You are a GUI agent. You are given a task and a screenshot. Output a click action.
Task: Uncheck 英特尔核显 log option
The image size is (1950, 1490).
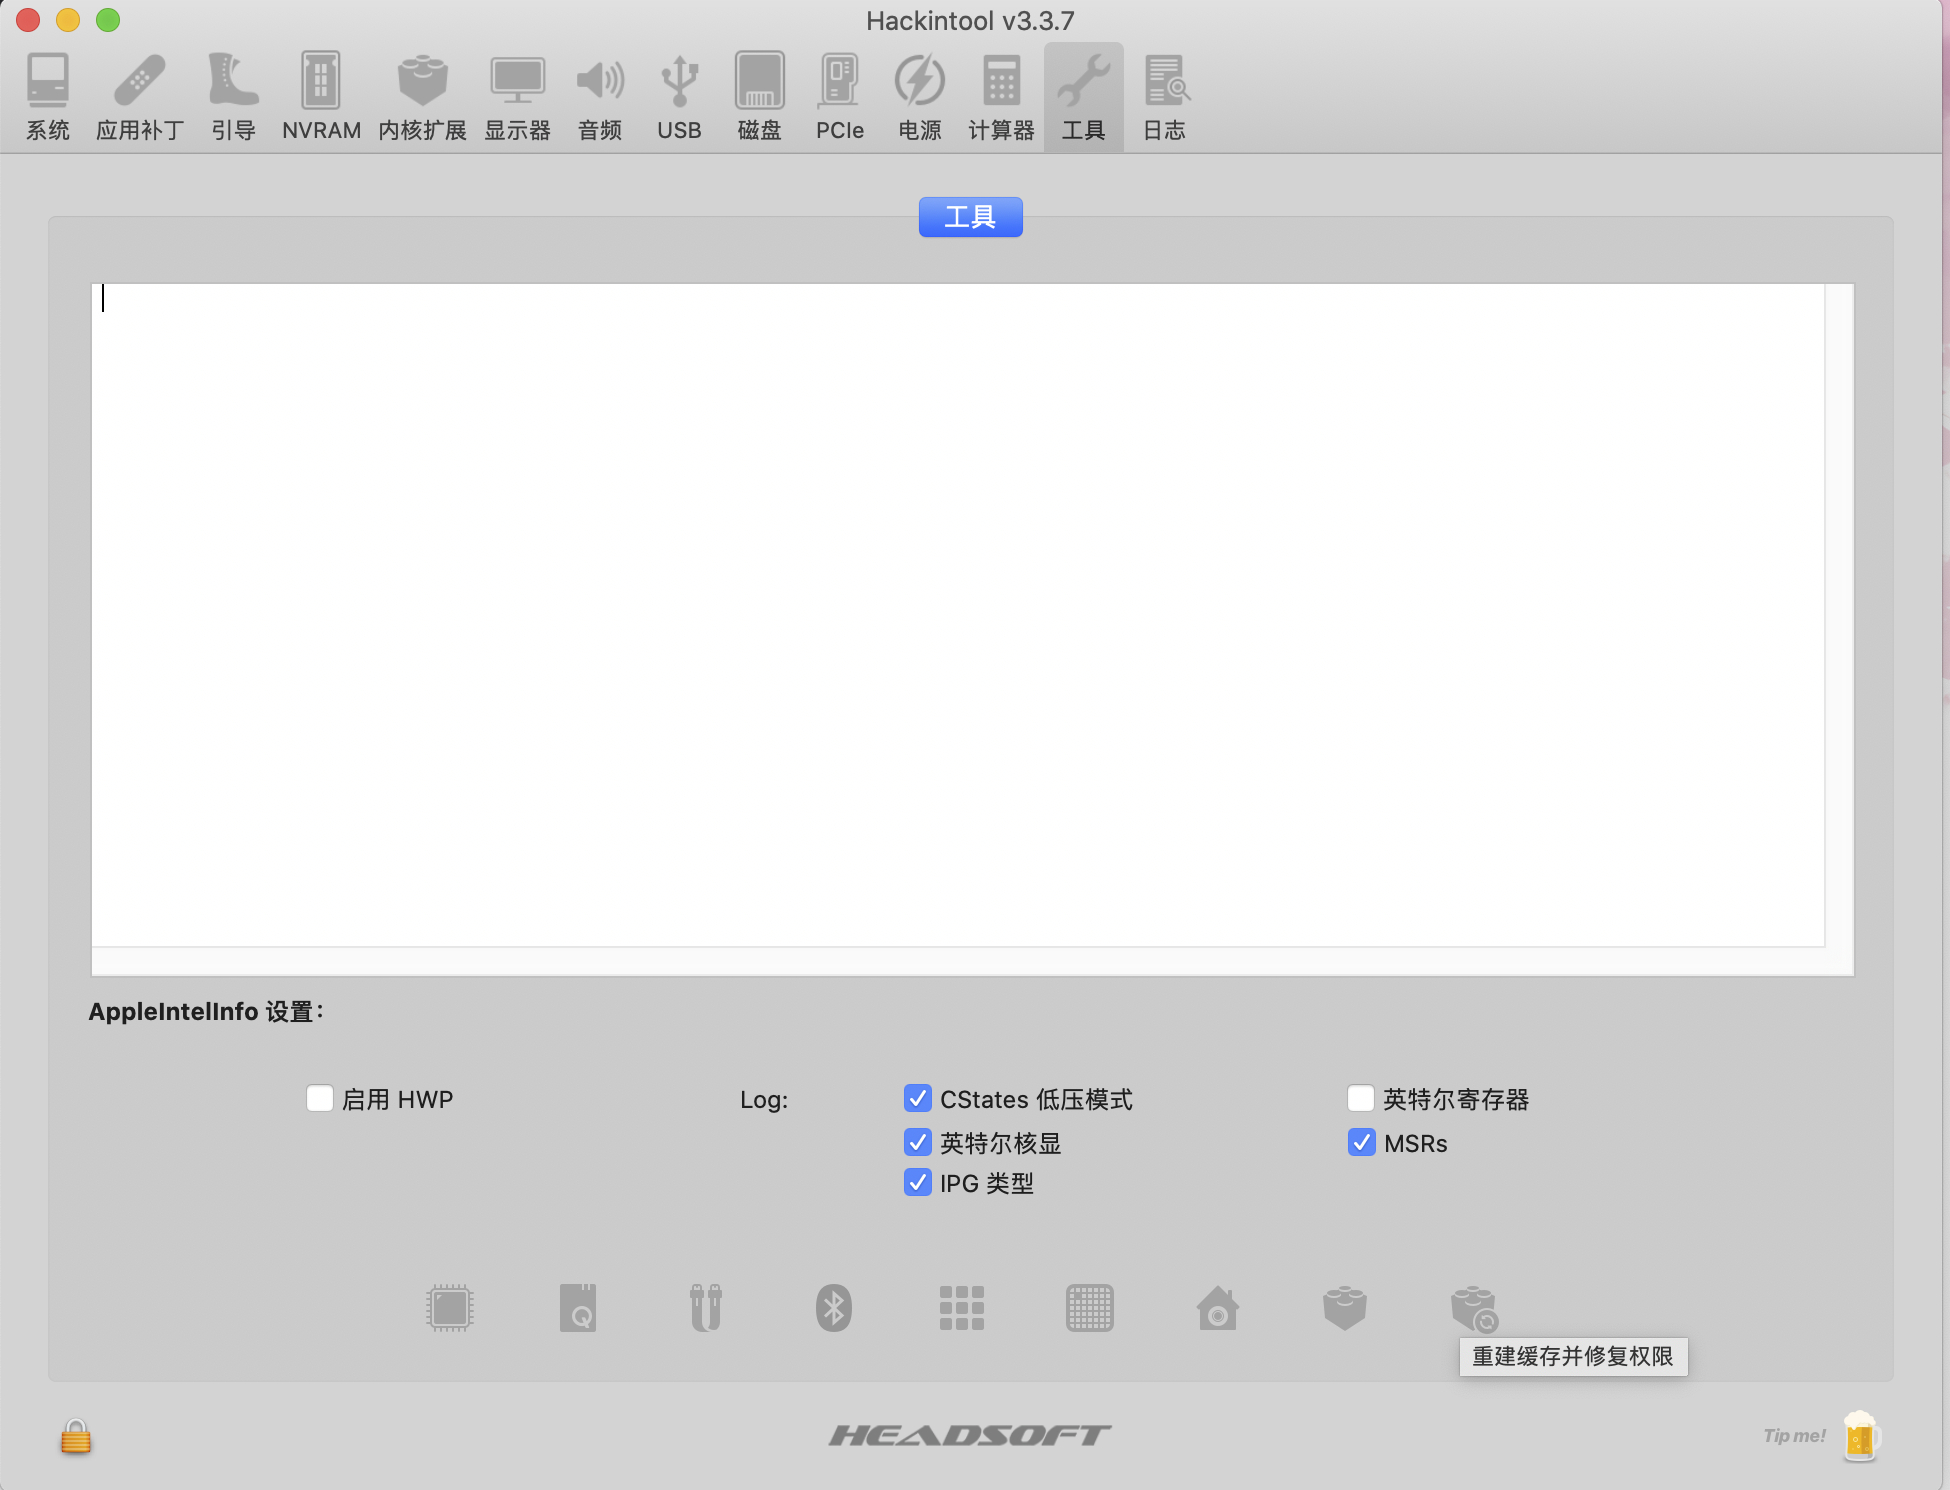point(918,1142)
